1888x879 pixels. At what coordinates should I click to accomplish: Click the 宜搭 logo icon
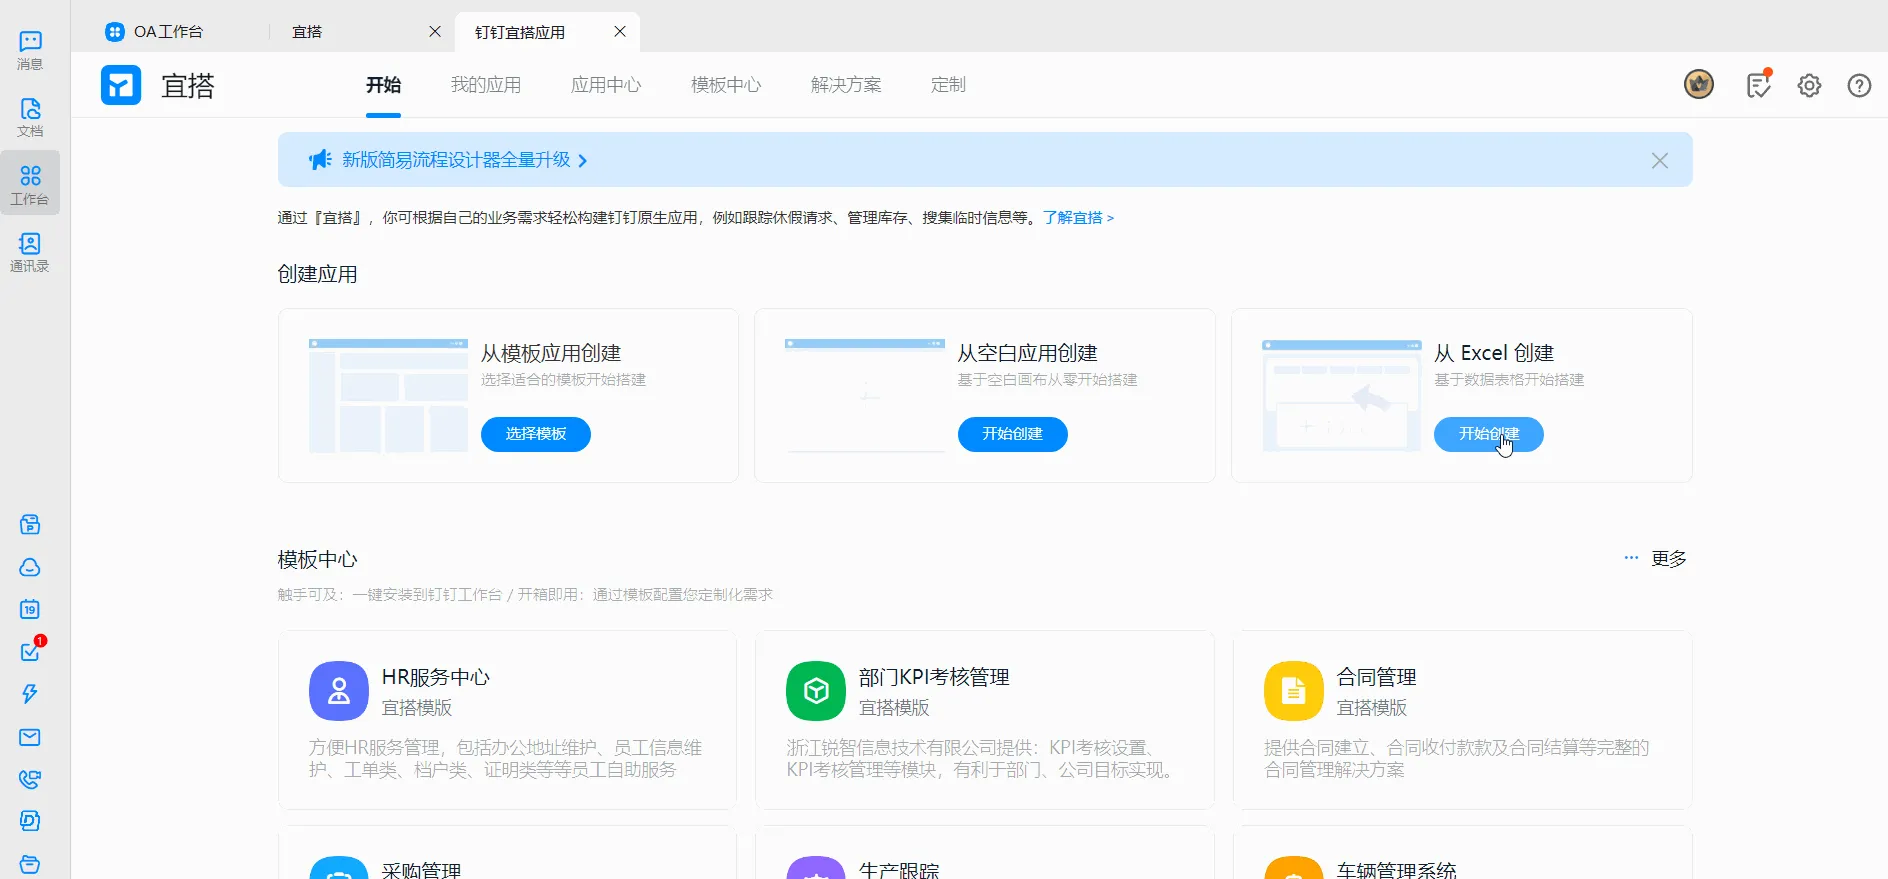pyautogui.click(x=121, y=85)
